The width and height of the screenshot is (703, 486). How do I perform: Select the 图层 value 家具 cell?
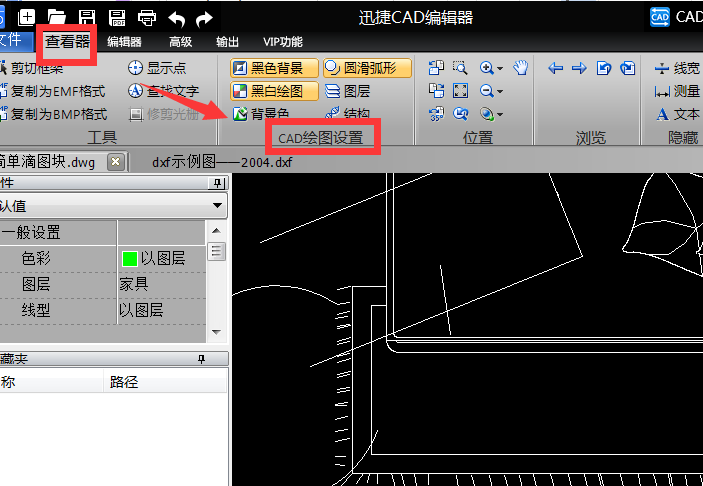(162, 284)
